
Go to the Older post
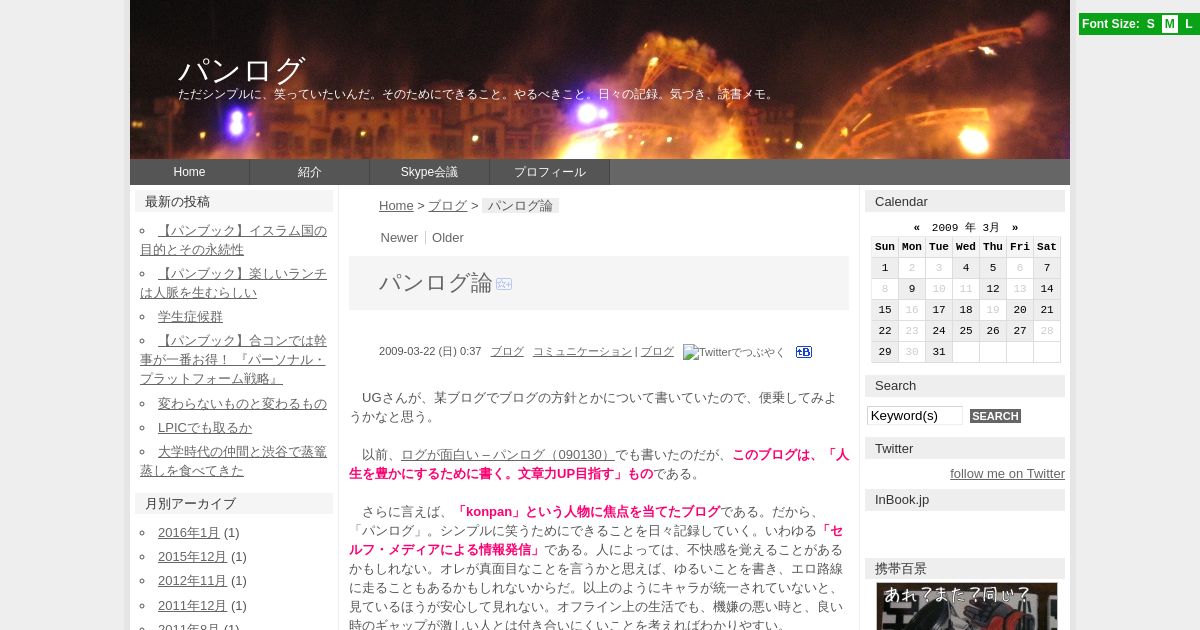point(448,237)
